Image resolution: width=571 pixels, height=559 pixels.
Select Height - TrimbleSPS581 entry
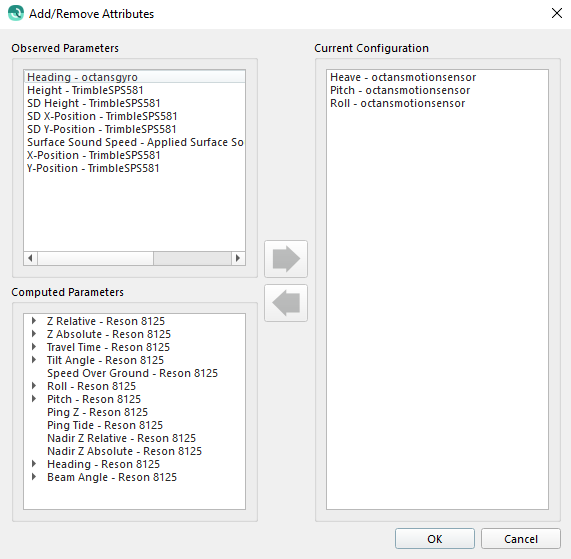click(x=134, y=90)
